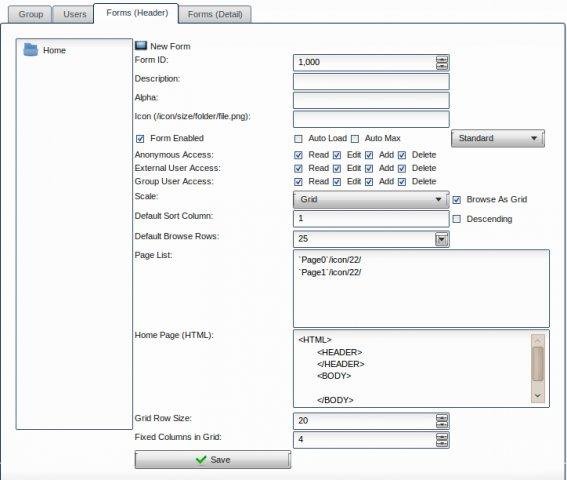567x480 pixels.
Task: Switch to the Users tab
Action: 74,14
